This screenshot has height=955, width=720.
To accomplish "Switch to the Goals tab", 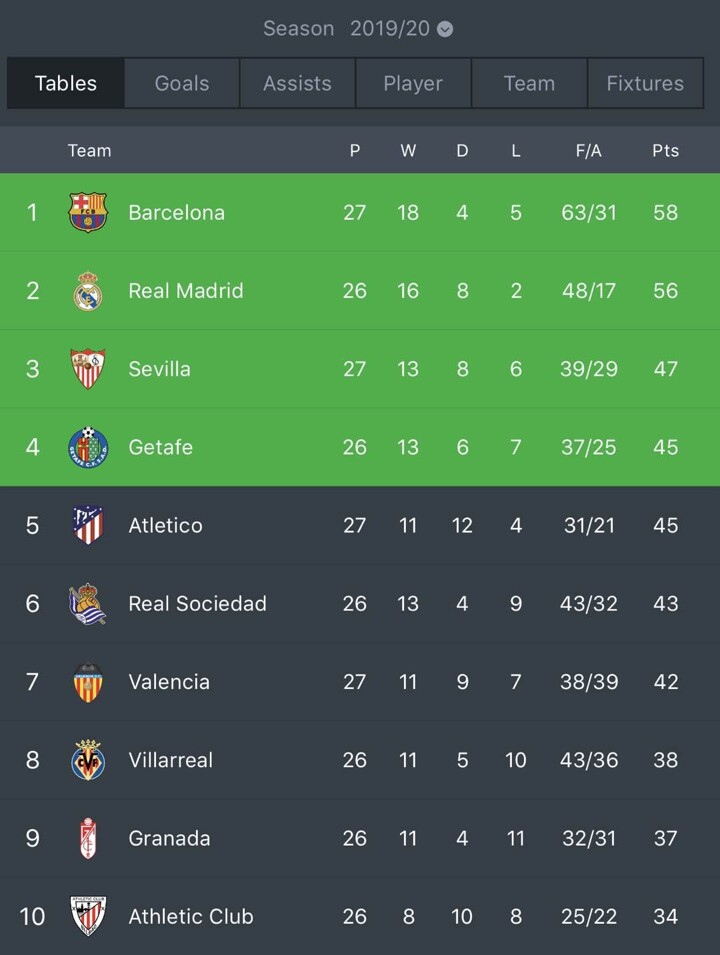I will (x=182, y=83).
